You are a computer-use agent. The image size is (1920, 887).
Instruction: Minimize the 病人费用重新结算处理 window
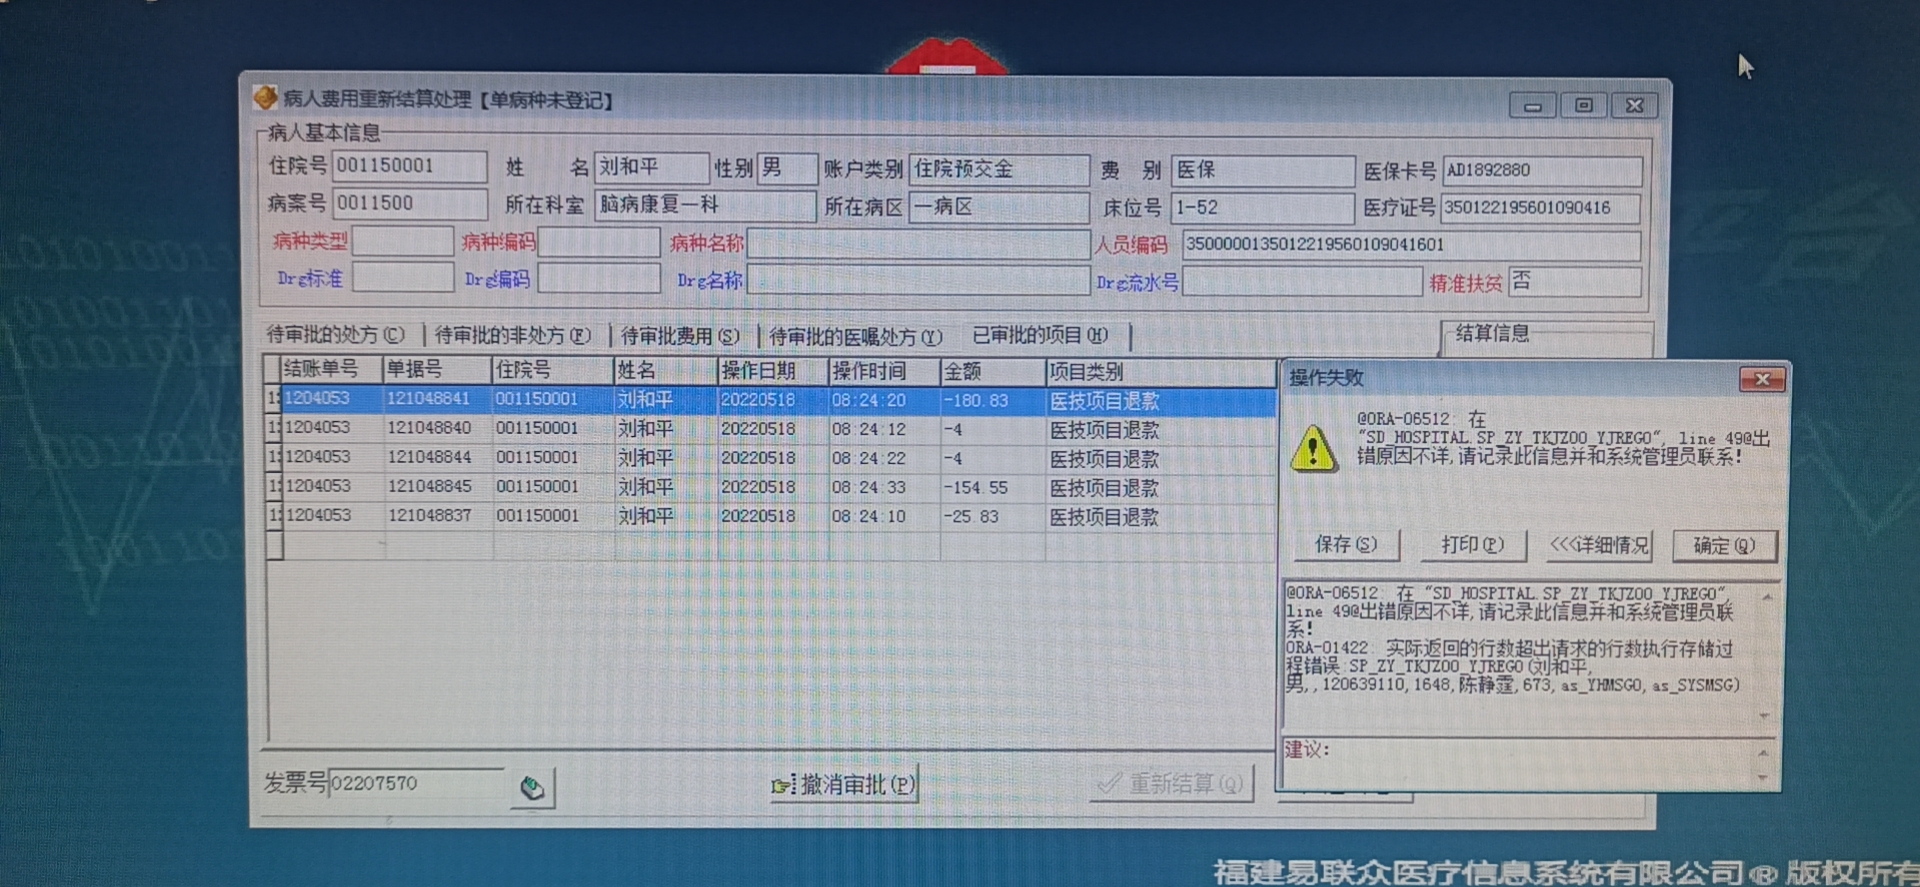1532,106
